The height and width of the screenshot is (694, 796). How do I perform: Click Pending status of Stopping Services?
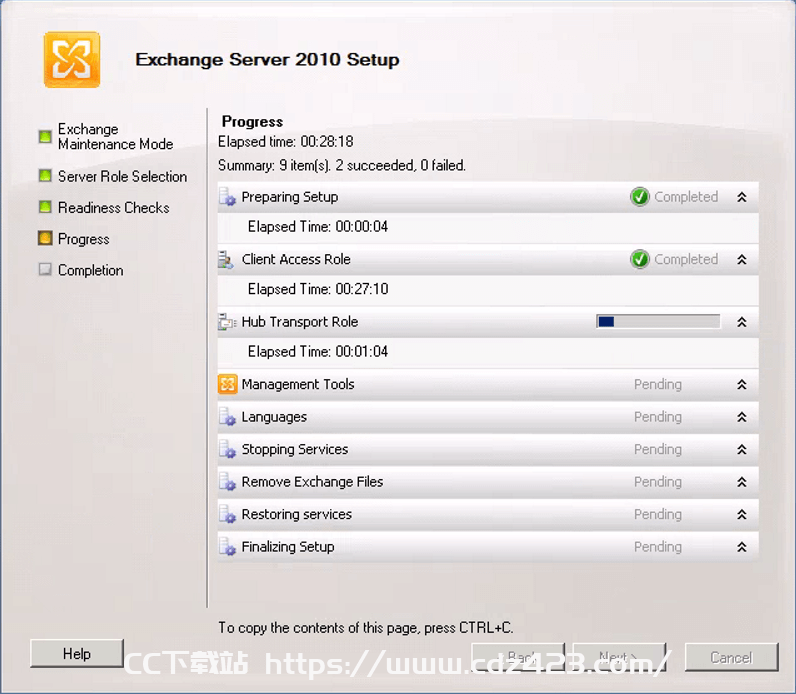click(x=658, y=449)
